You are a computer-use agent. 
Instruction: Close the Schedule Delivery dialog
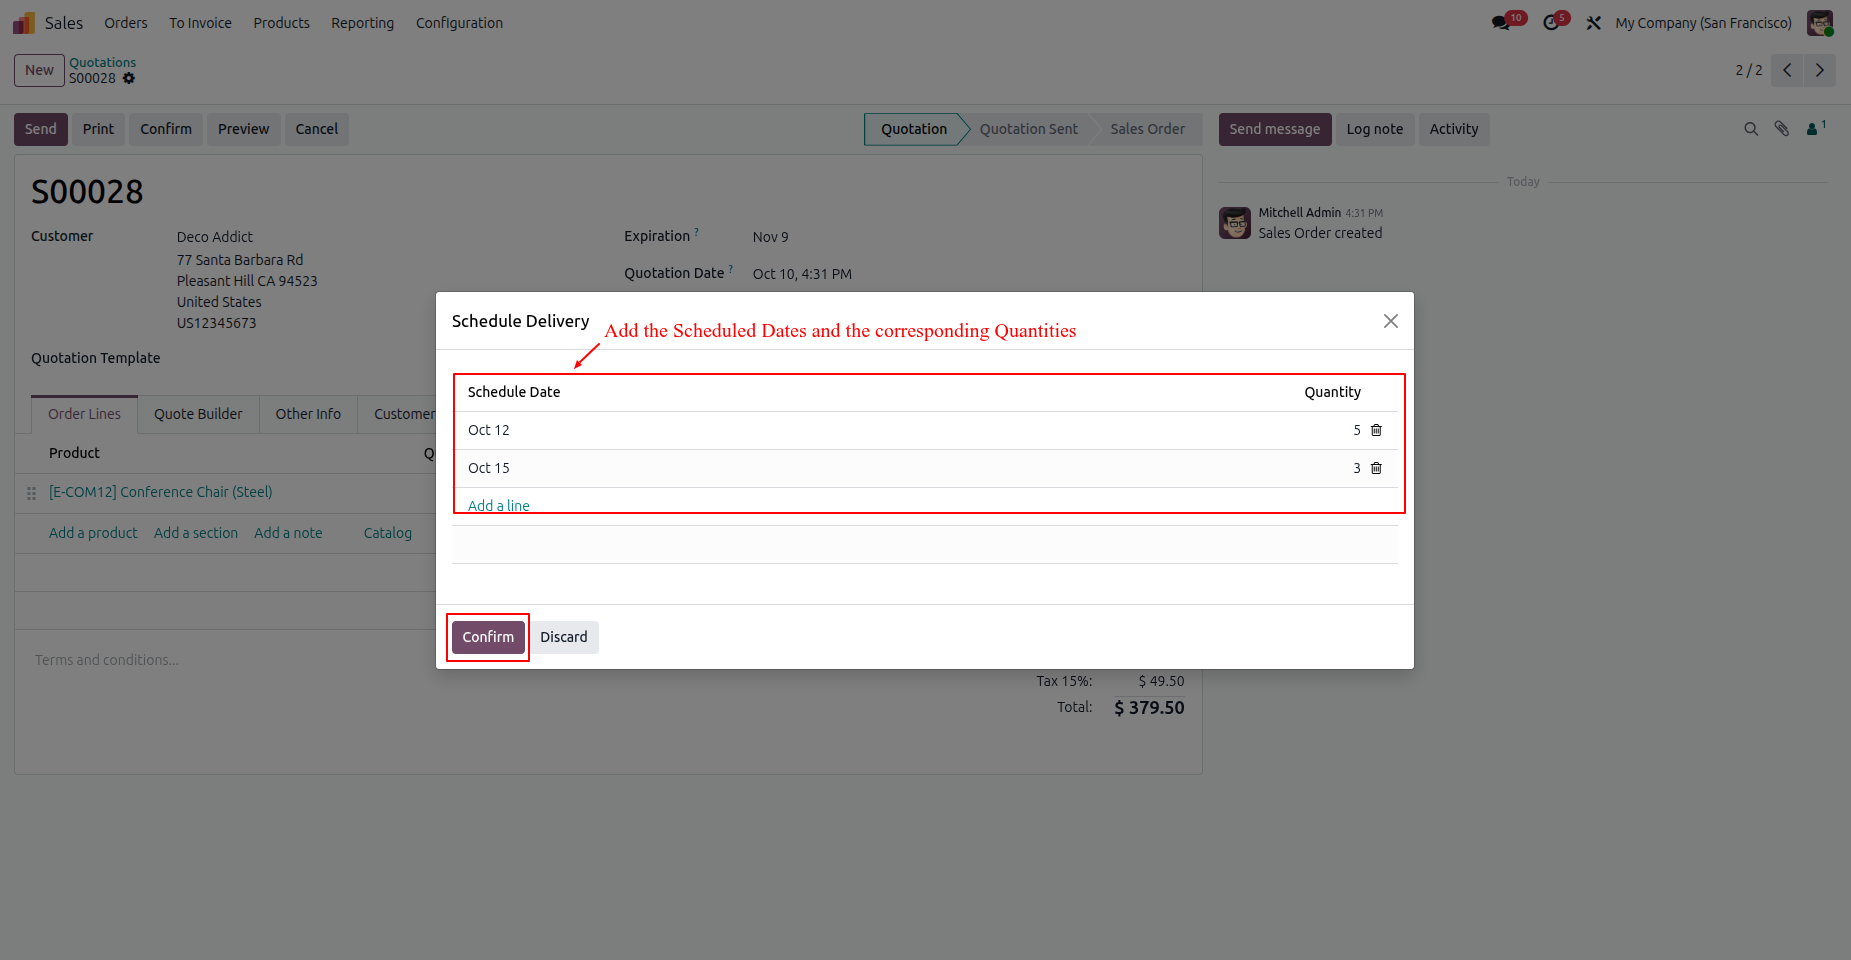click(1390, 321)
